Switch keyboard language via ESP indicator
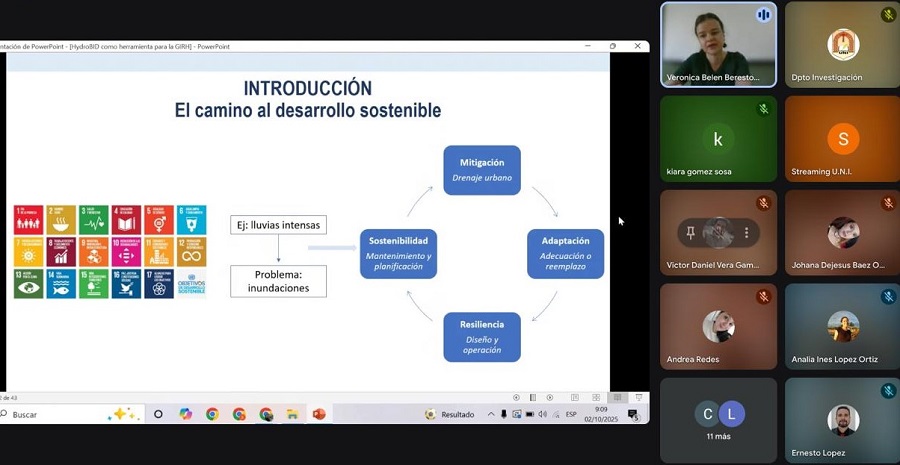The height and width of the screenshot is (465, 900). point(571,414)
